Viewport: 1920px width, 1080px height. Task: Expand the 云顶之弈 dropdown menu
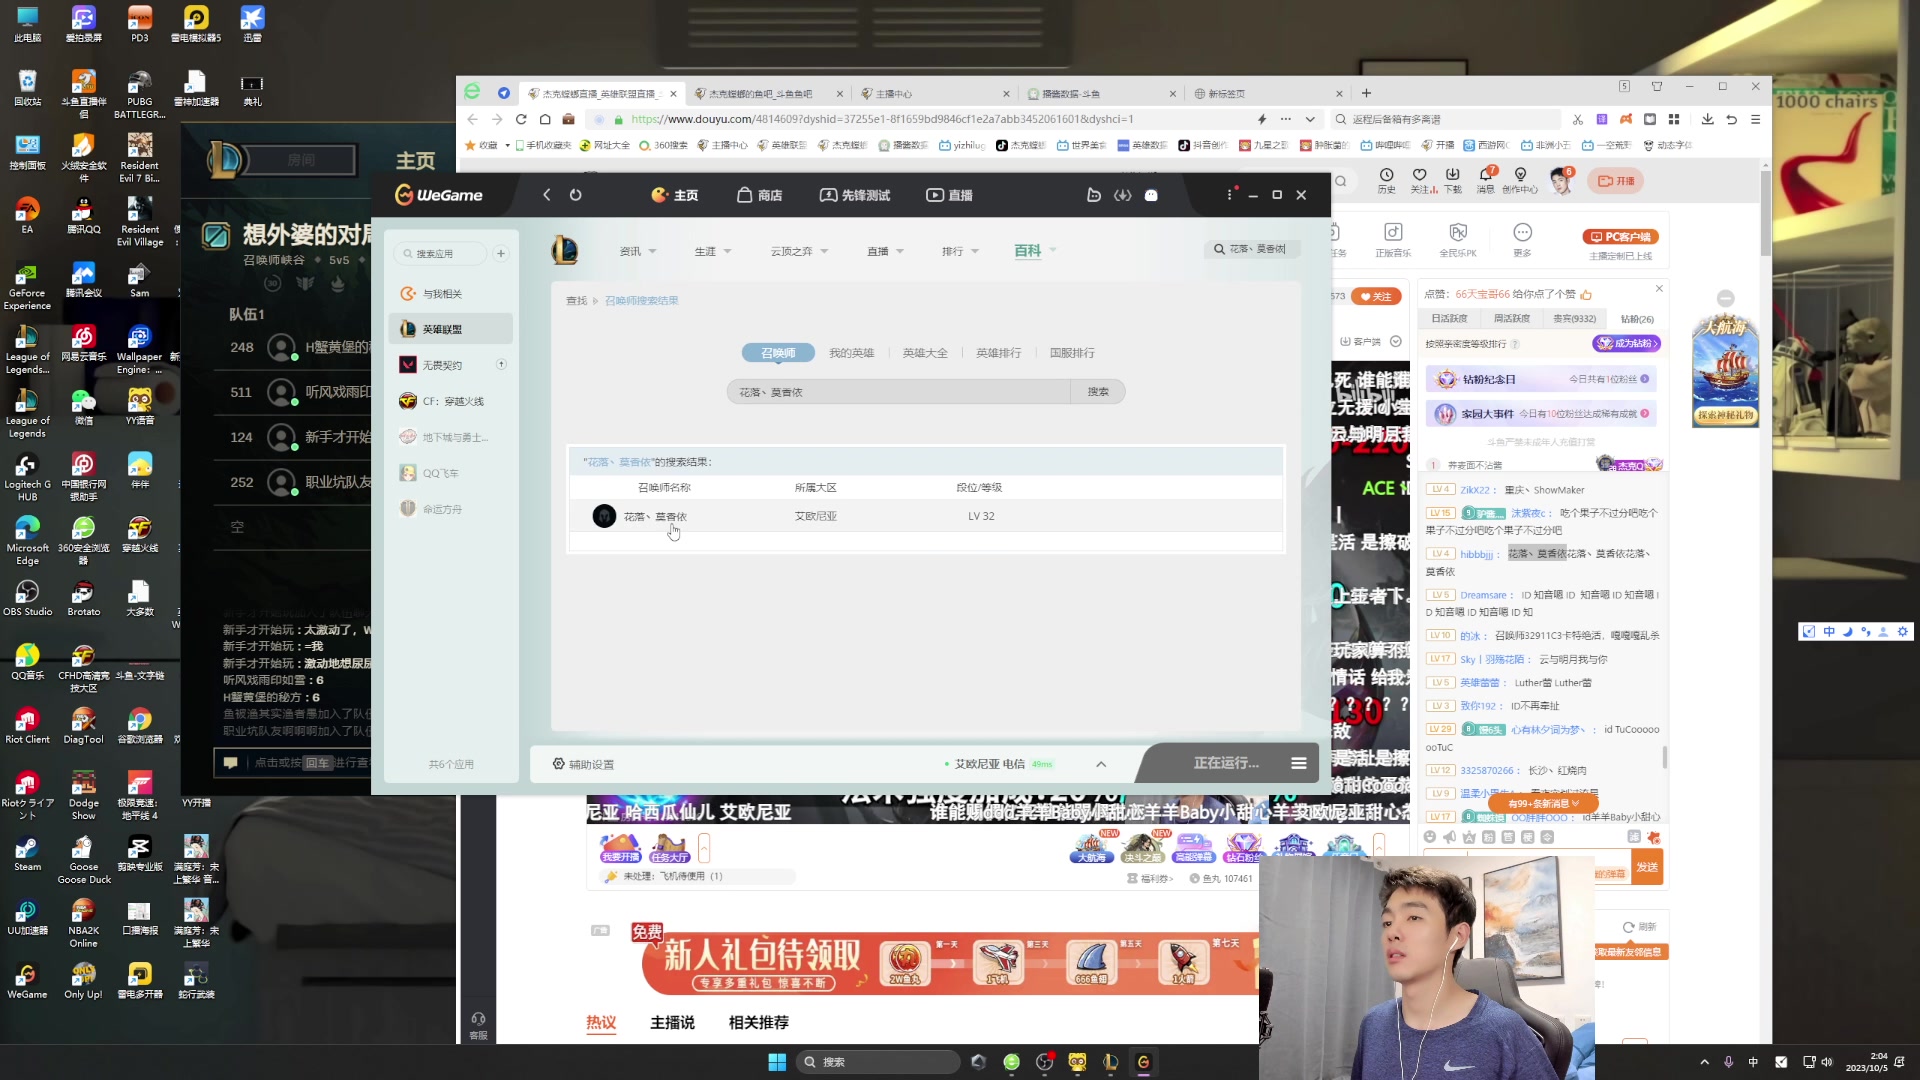point(799,251)
